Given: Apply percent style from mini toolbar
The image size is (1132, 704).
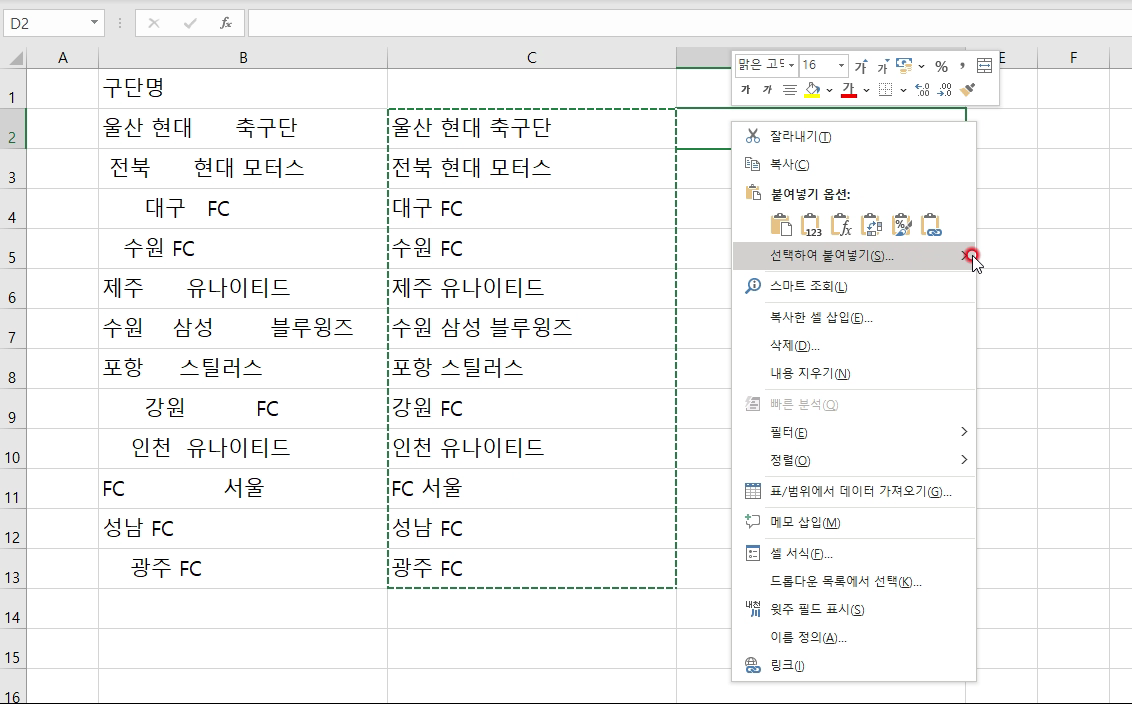Looking at the screenshot, I should [x=941, y=66].
